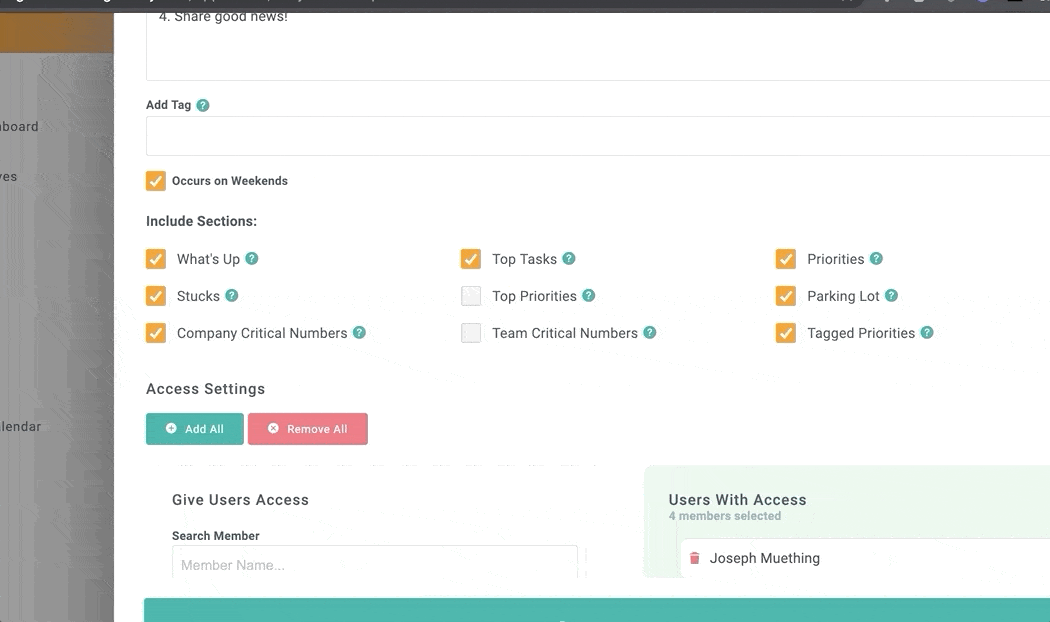Click the teal save bar at the bottom

[x=597, y=610]
